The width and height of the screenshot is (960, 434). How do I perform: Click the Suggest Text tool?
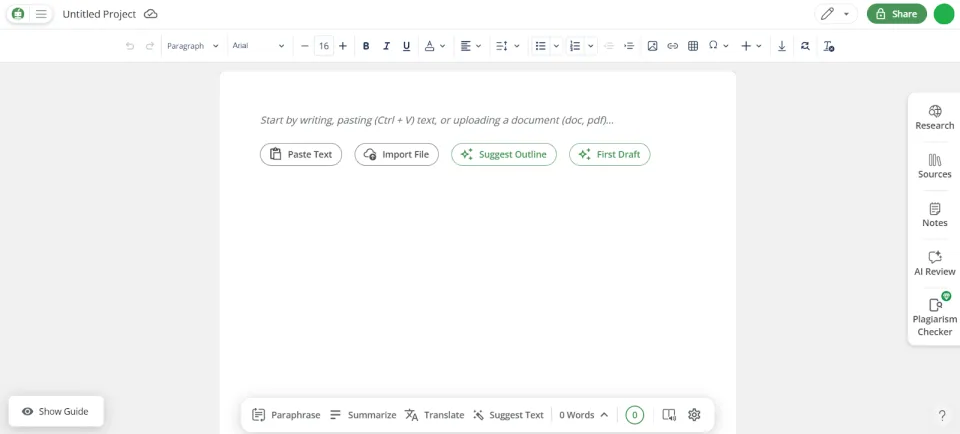(x=508, y=415)
